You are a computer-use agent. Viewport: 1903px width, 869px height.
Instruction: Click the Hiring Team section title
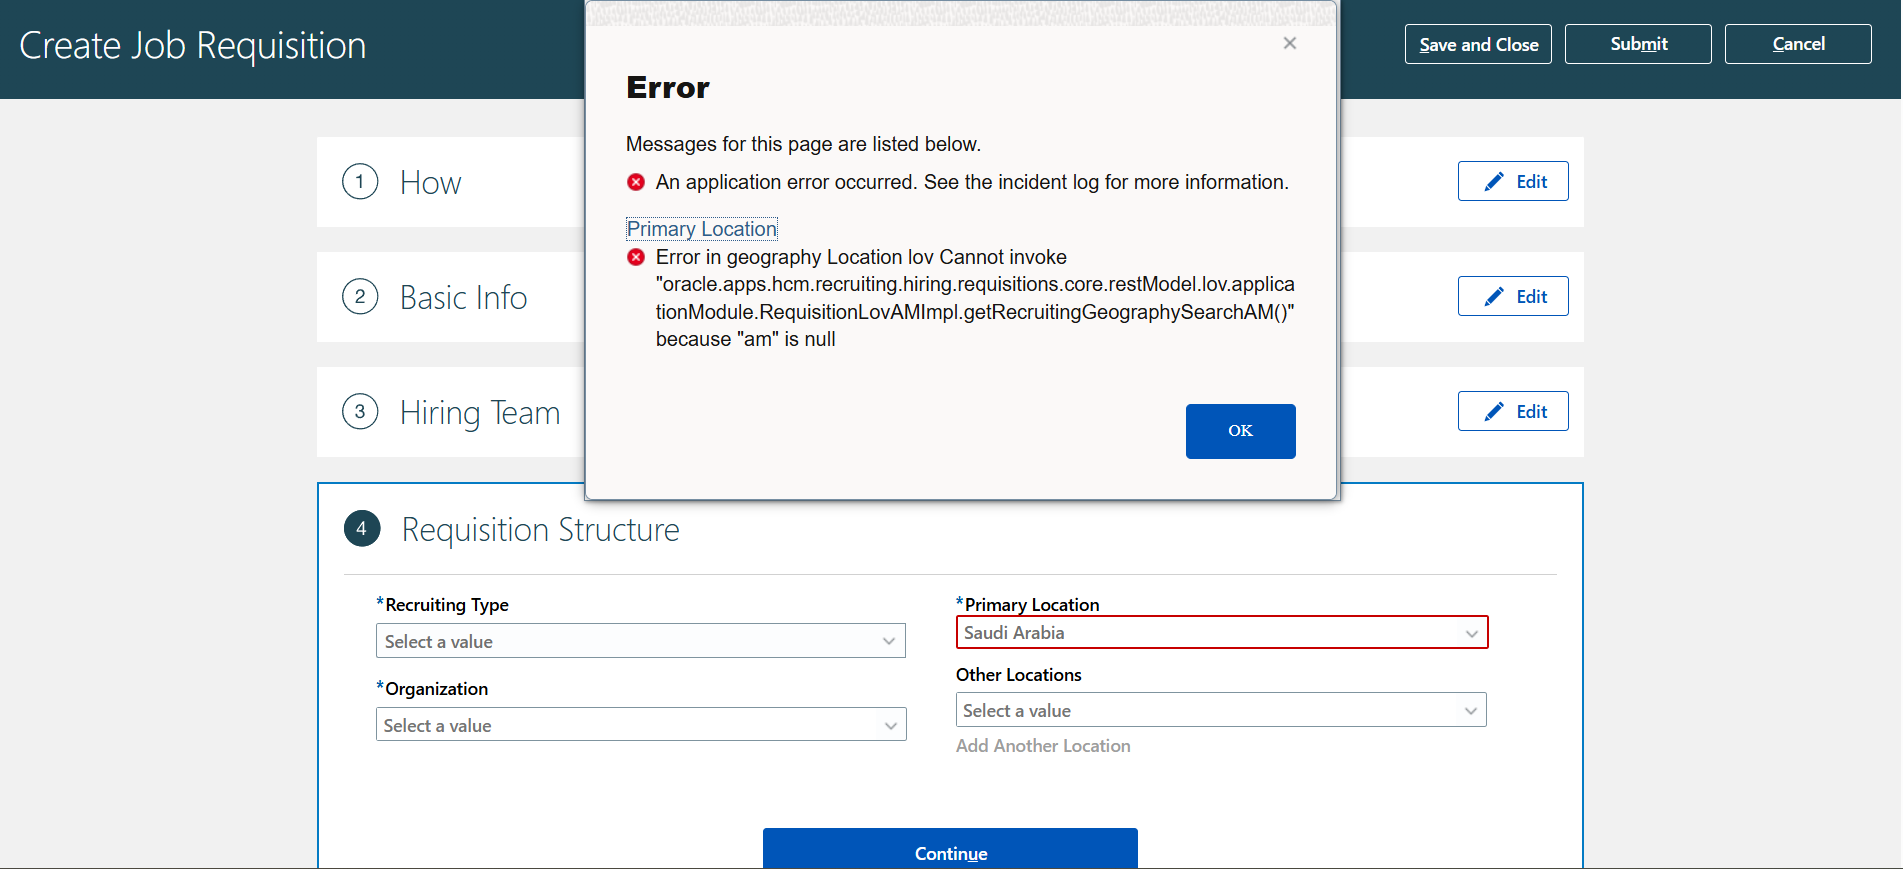480,412
